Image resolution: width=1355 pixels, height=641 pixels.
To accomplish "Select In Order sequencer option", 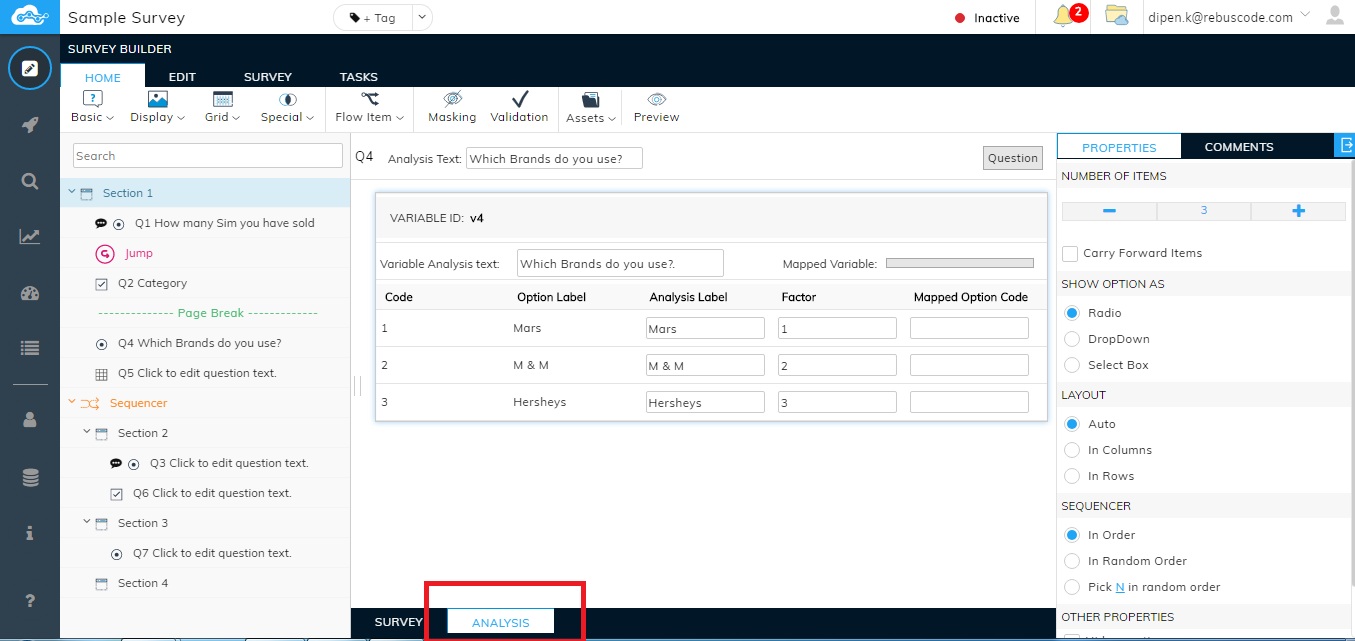I will 1072,535.
